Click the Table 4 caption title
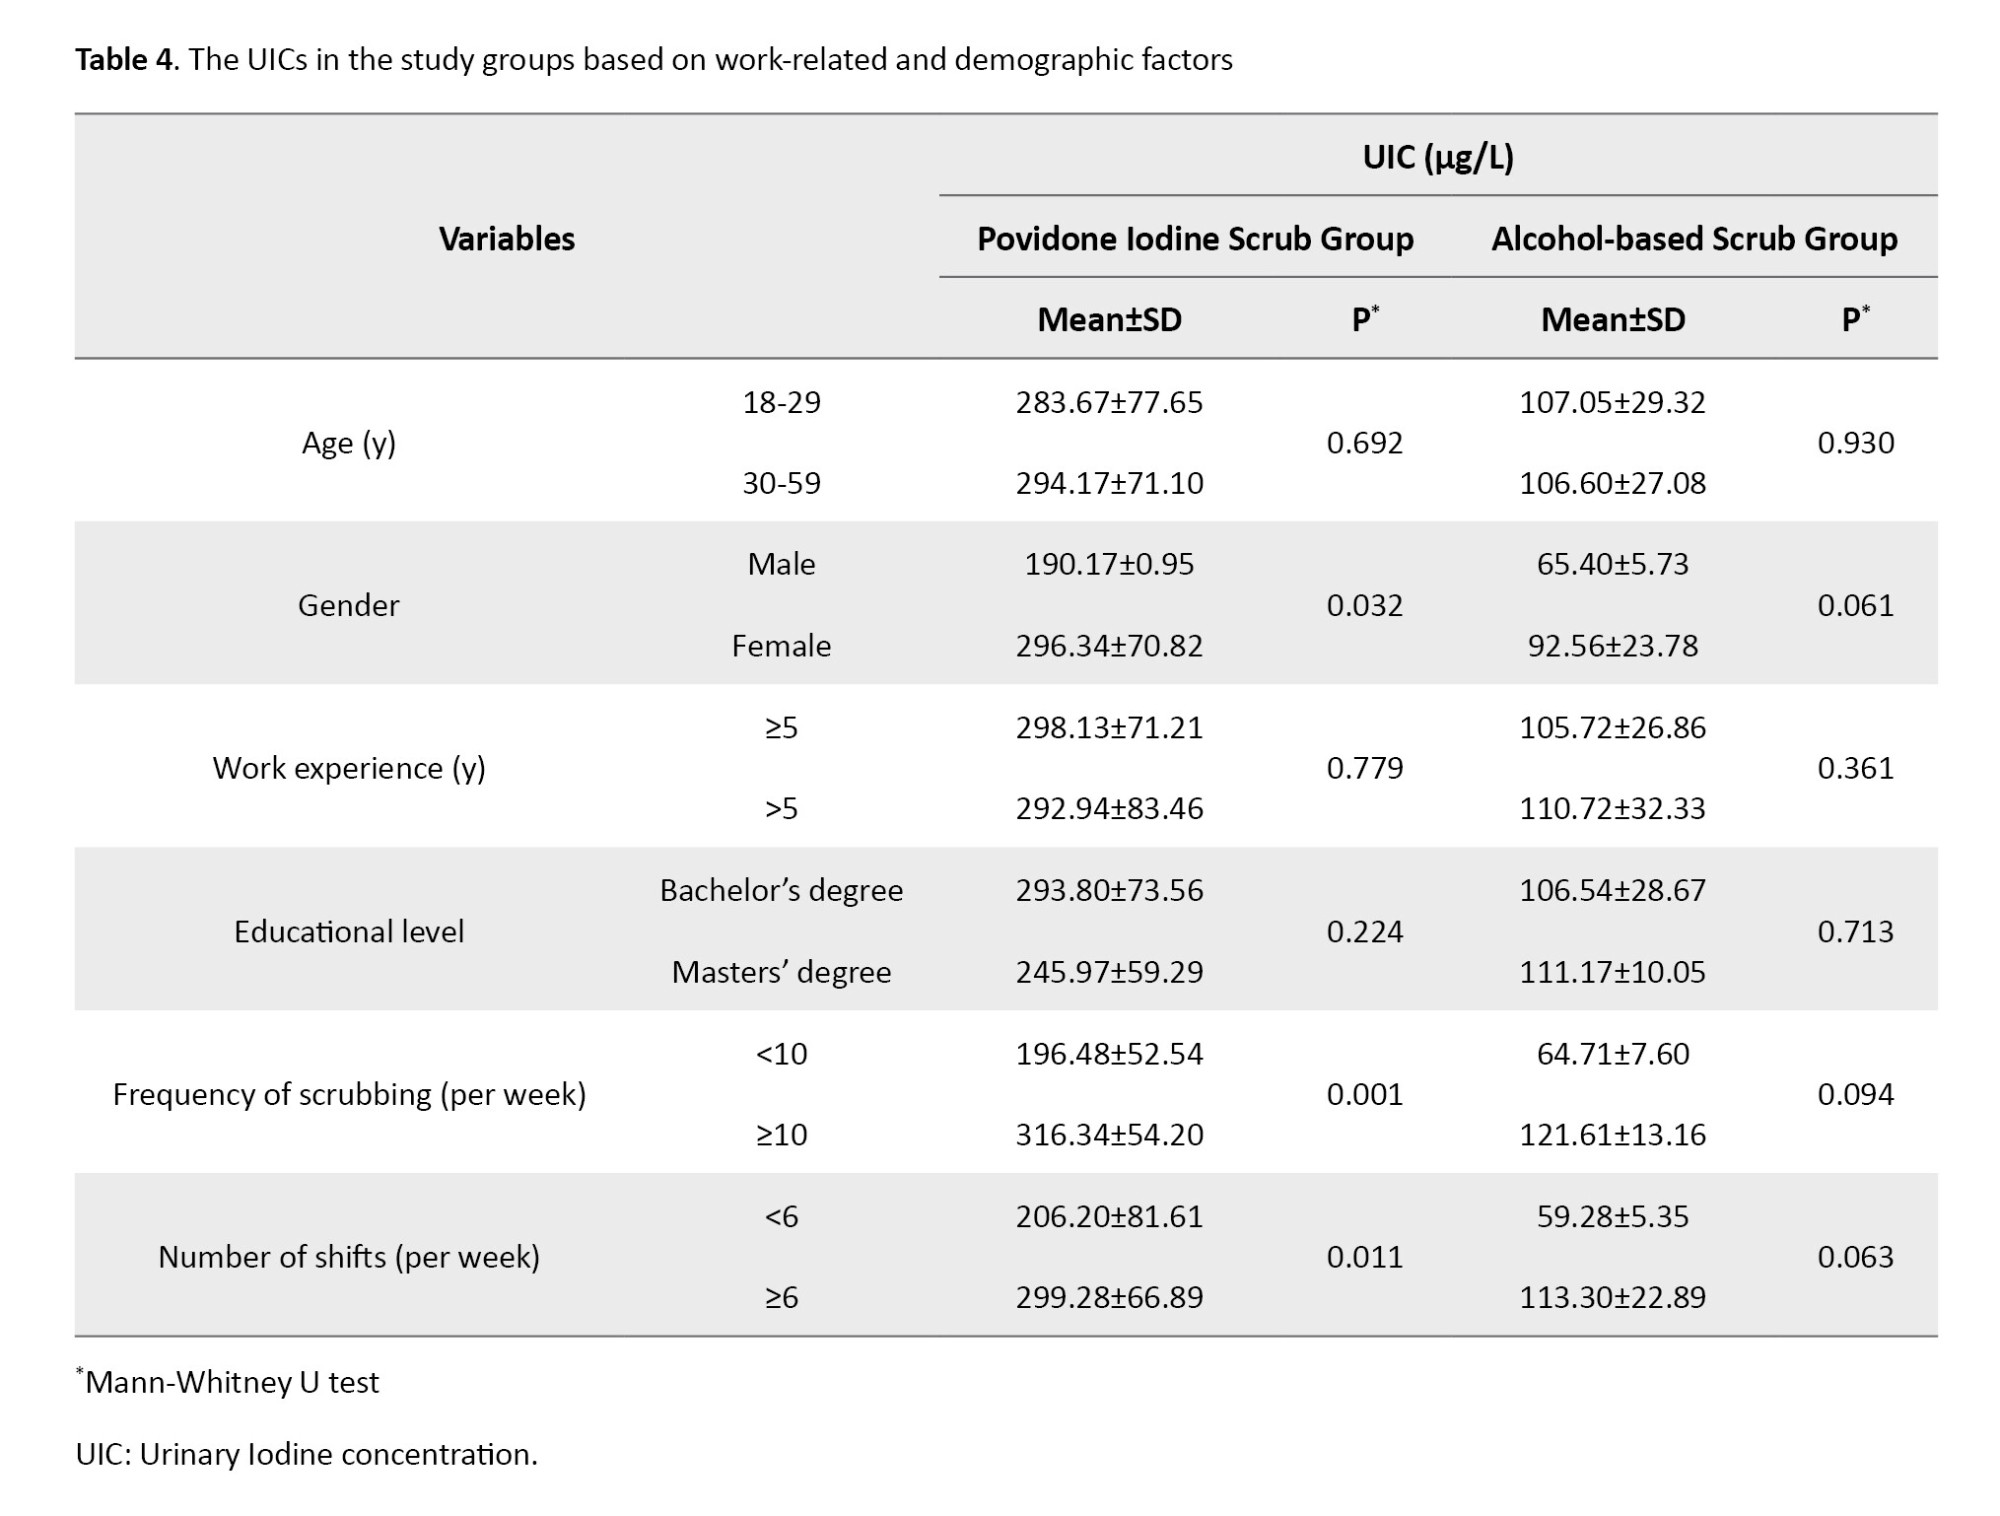2000x1516 pixels. point(653,60)
